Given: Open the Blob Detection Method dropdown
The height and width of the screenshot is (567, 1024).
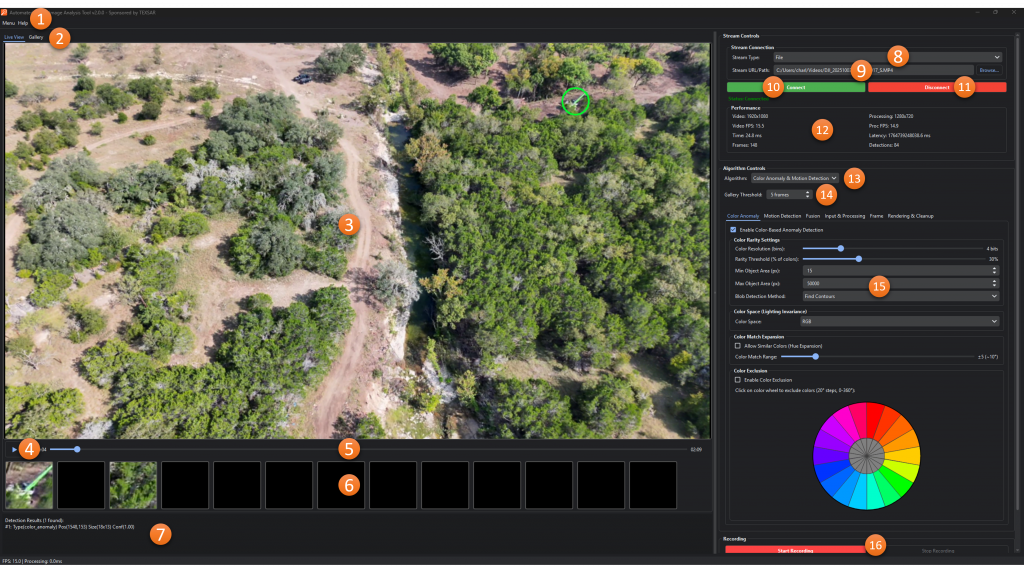Looking at the screenshot, I should pos(900,296).
